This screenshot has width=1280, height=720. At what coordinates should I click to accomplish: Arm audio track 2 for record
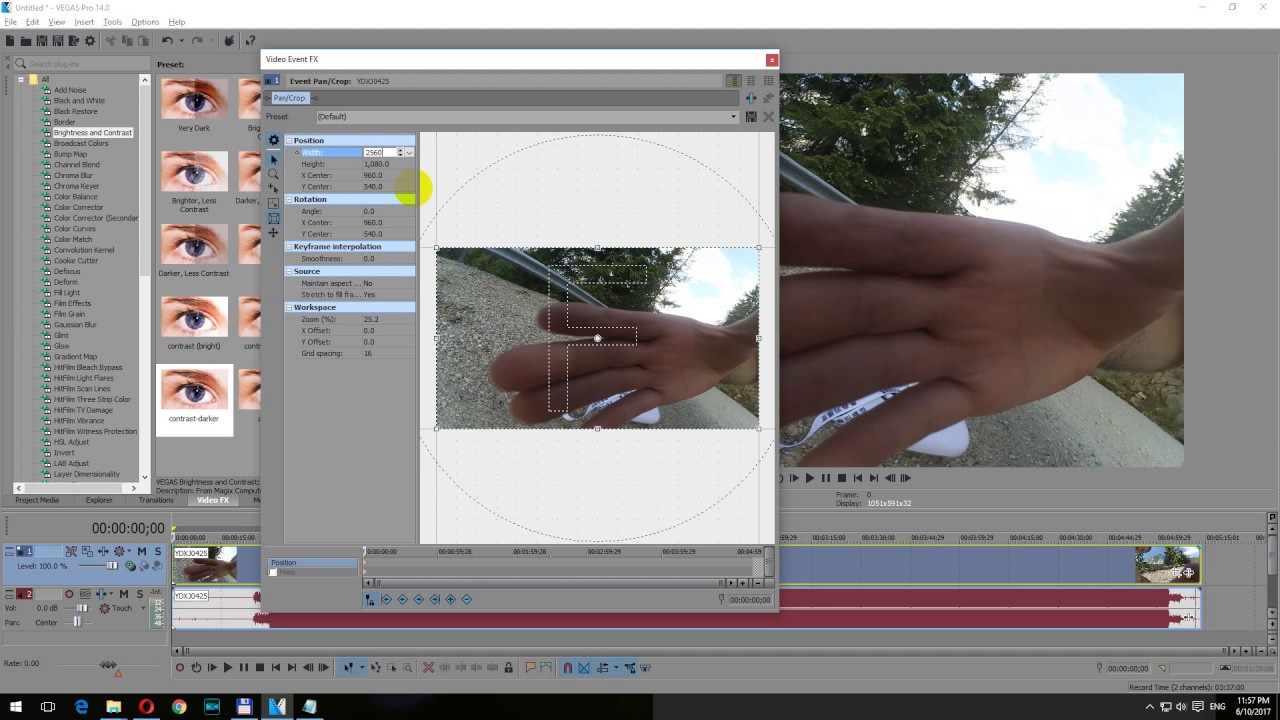pos(69,594)
